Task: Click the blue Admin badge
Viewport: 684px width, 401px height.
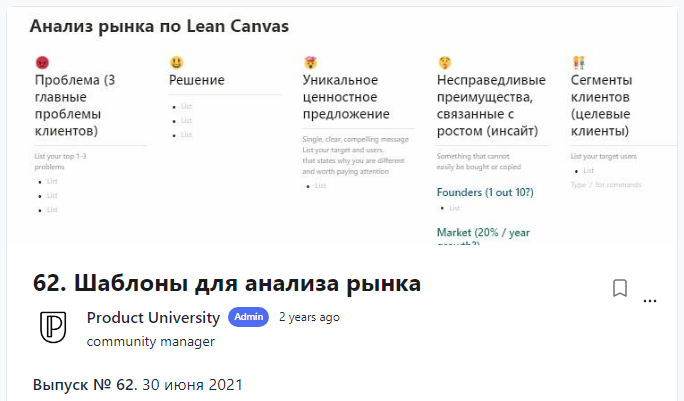Action: pos(249,317)
